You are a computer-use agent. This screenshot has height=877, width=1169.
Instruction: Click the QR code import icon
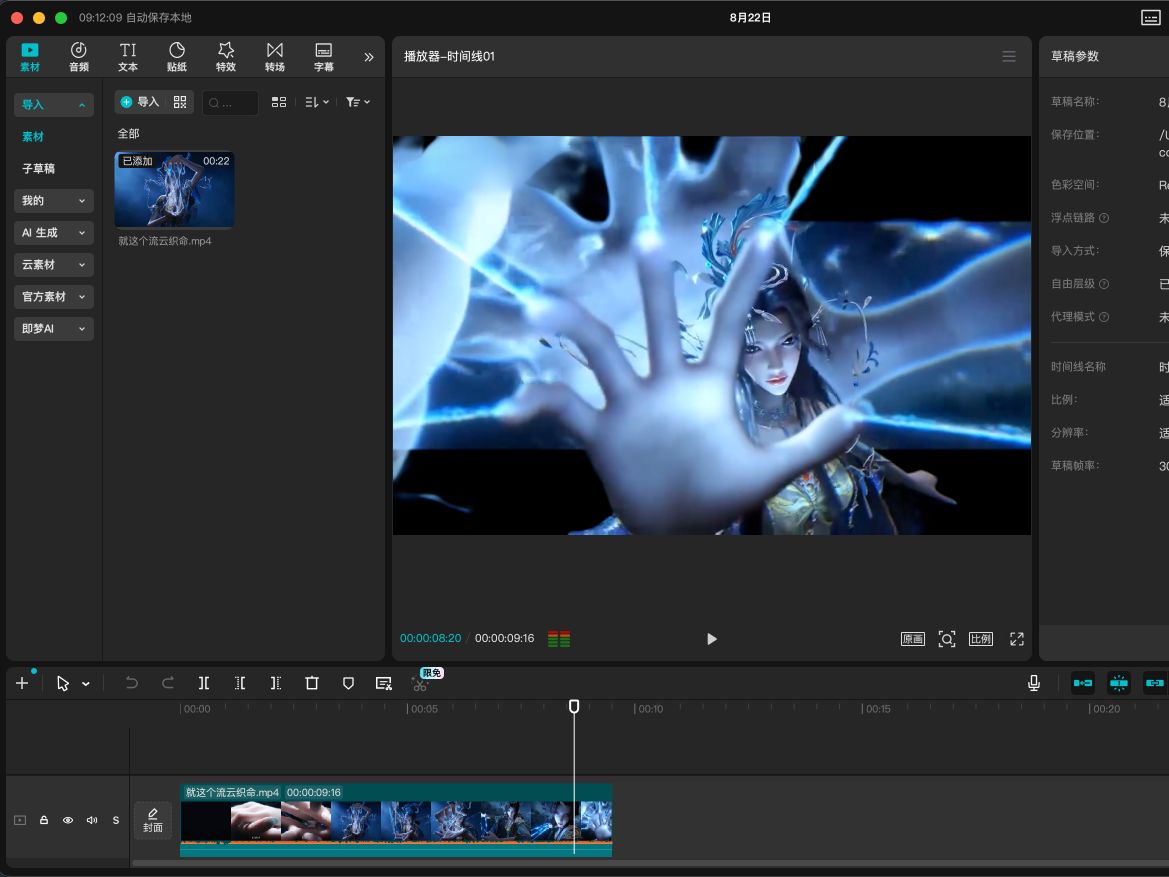click(180, 102)
